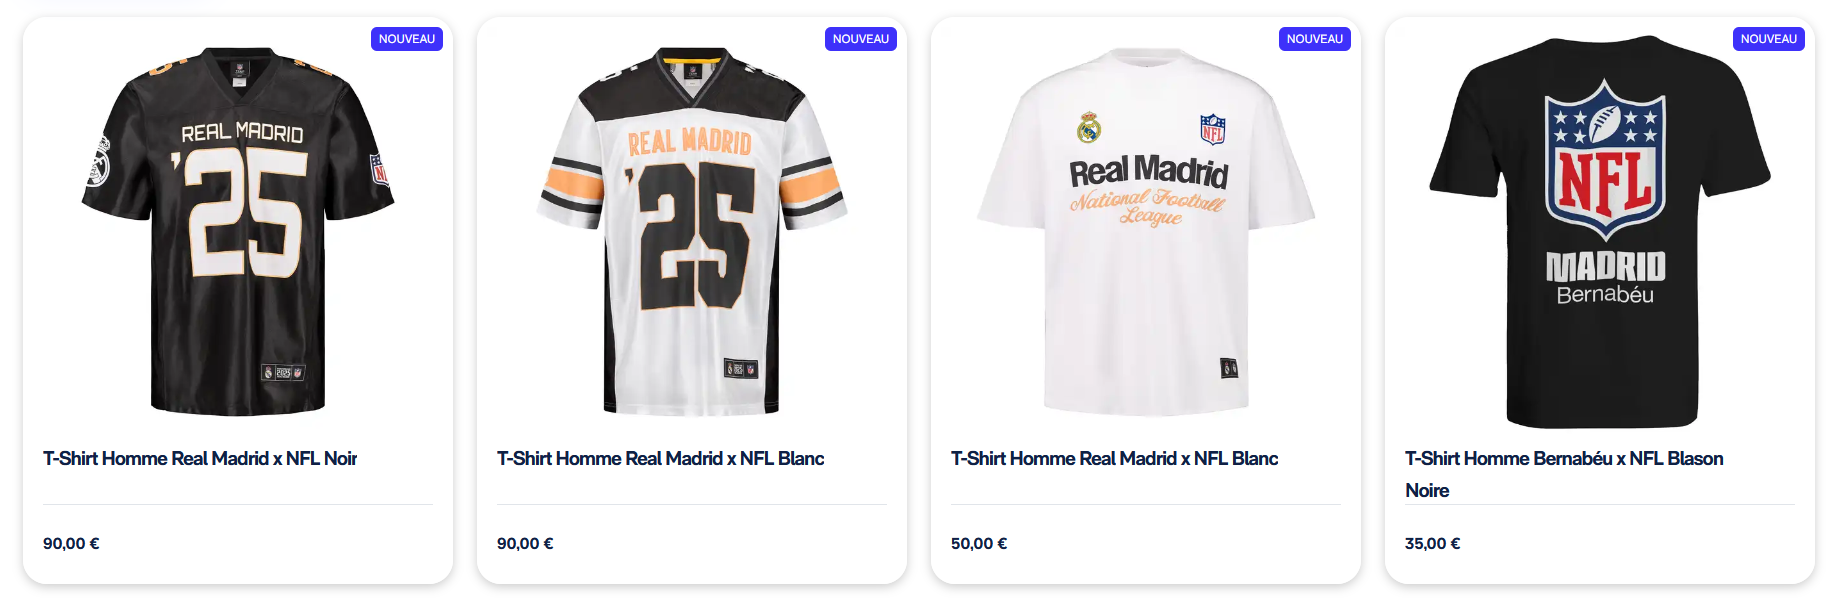Viewport: 1839px width, 599px height.
Task: Open the T-Shirt Homme Real Madrid x NFL Noir product page
Action: (x=201, y=458)
